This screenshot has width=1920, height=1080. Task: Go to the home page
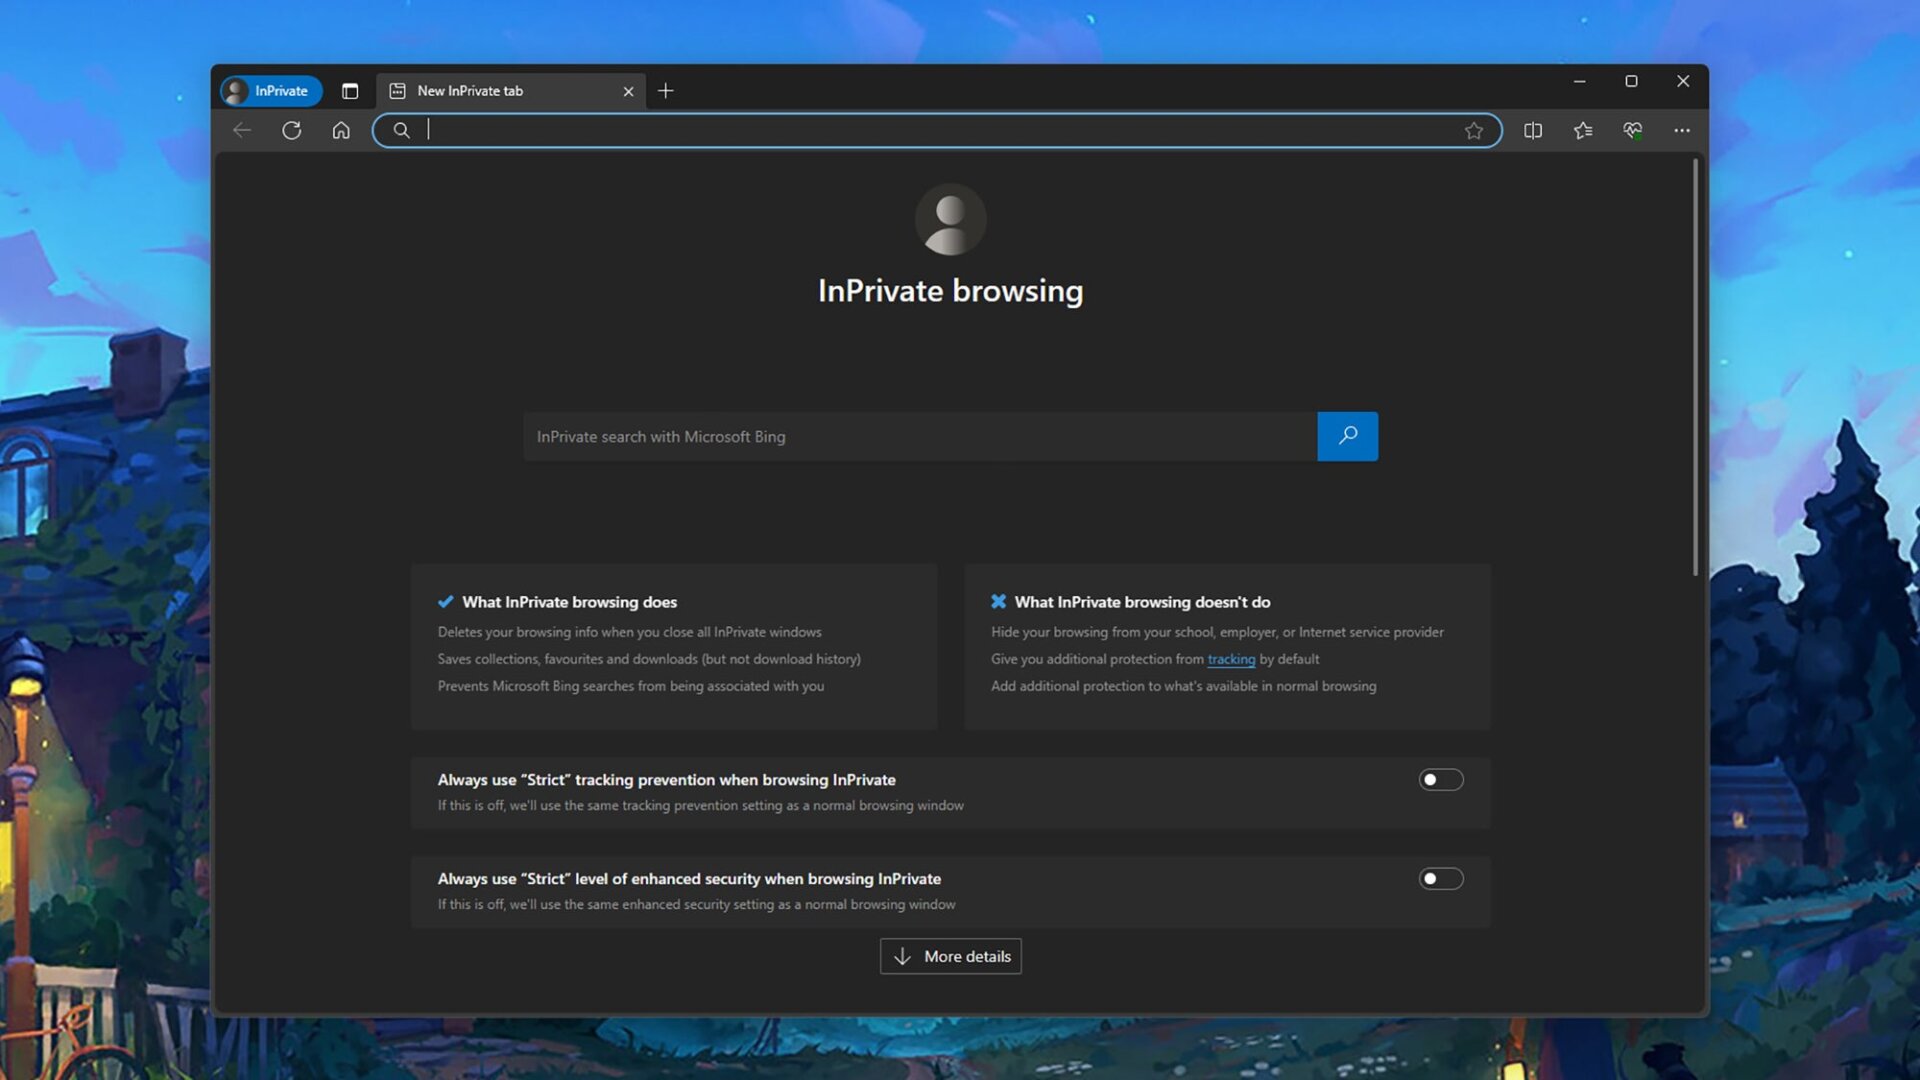pos(340,130)
